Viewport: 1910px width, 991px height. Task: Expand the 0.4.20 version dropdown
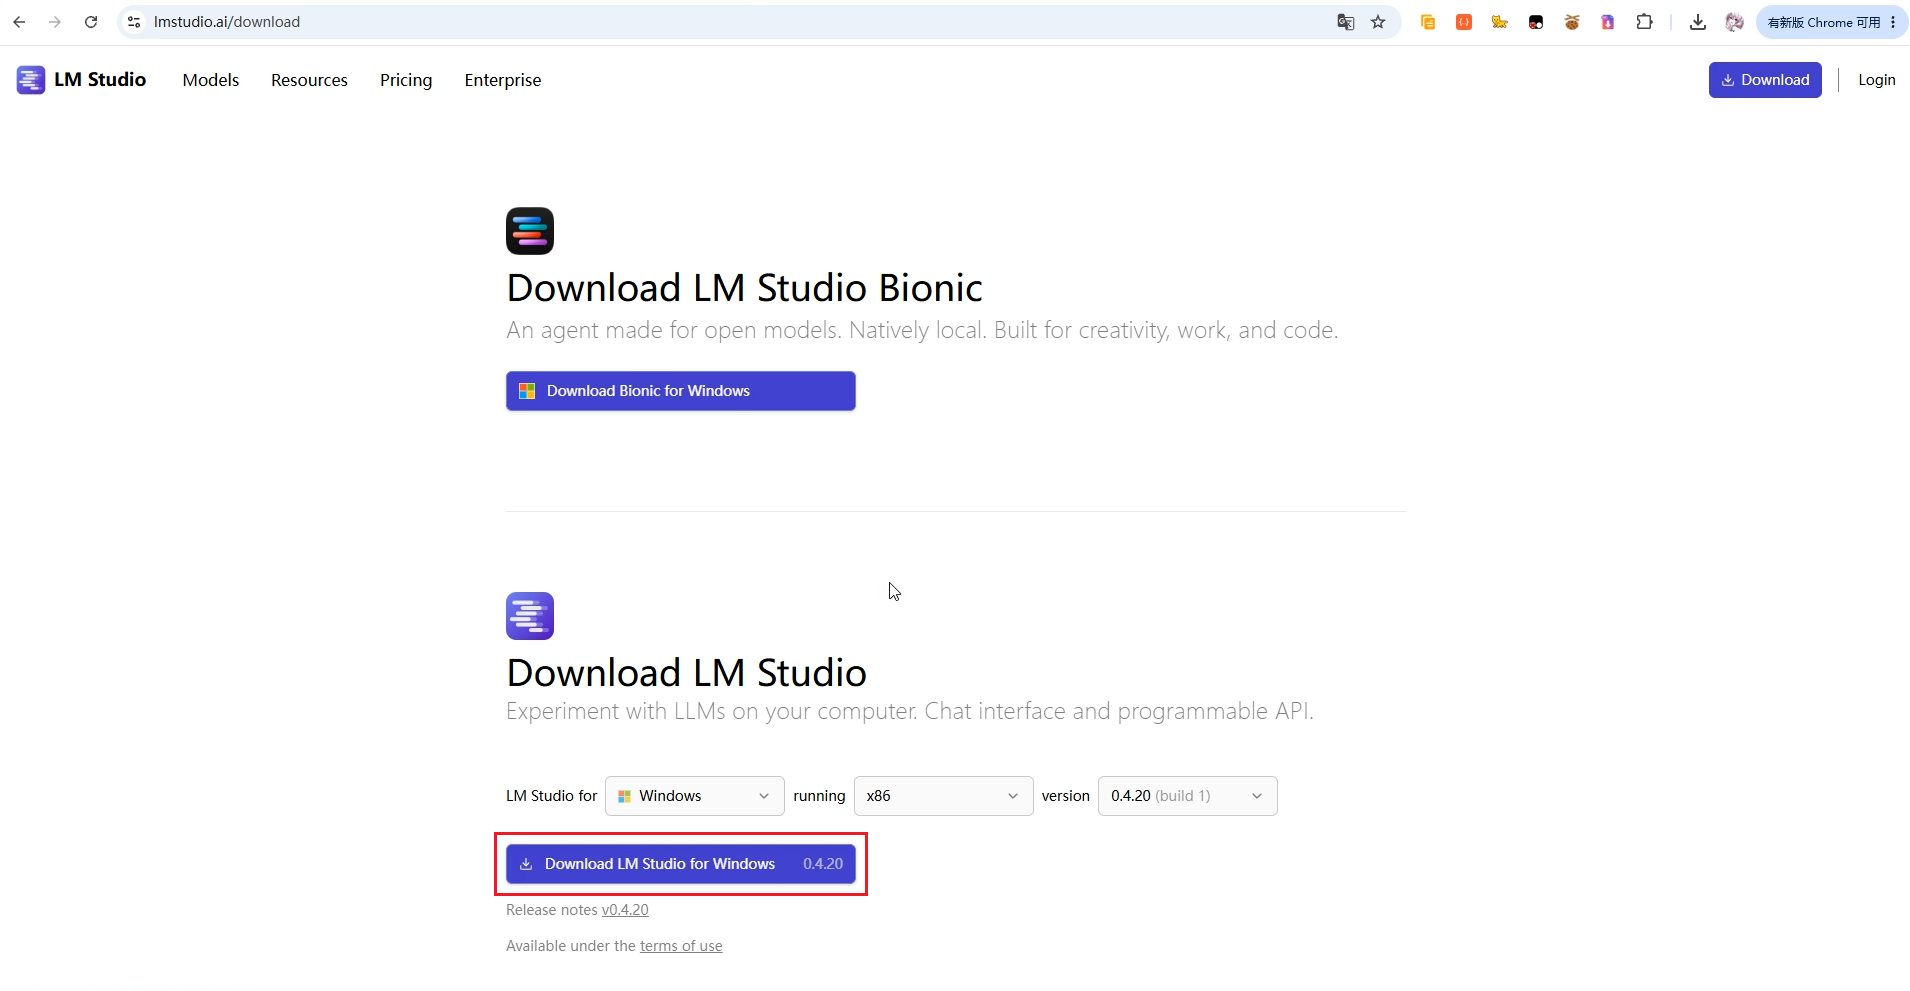click(x=1188, y=796)
